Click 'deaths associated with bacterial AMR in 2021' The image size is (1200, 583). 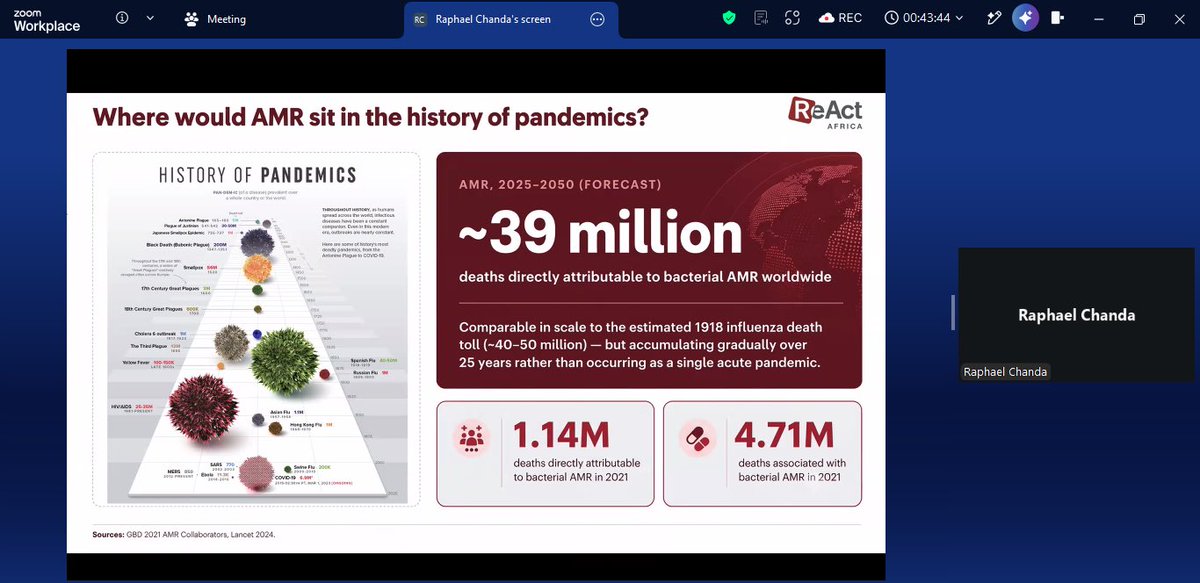click(792, 470)
